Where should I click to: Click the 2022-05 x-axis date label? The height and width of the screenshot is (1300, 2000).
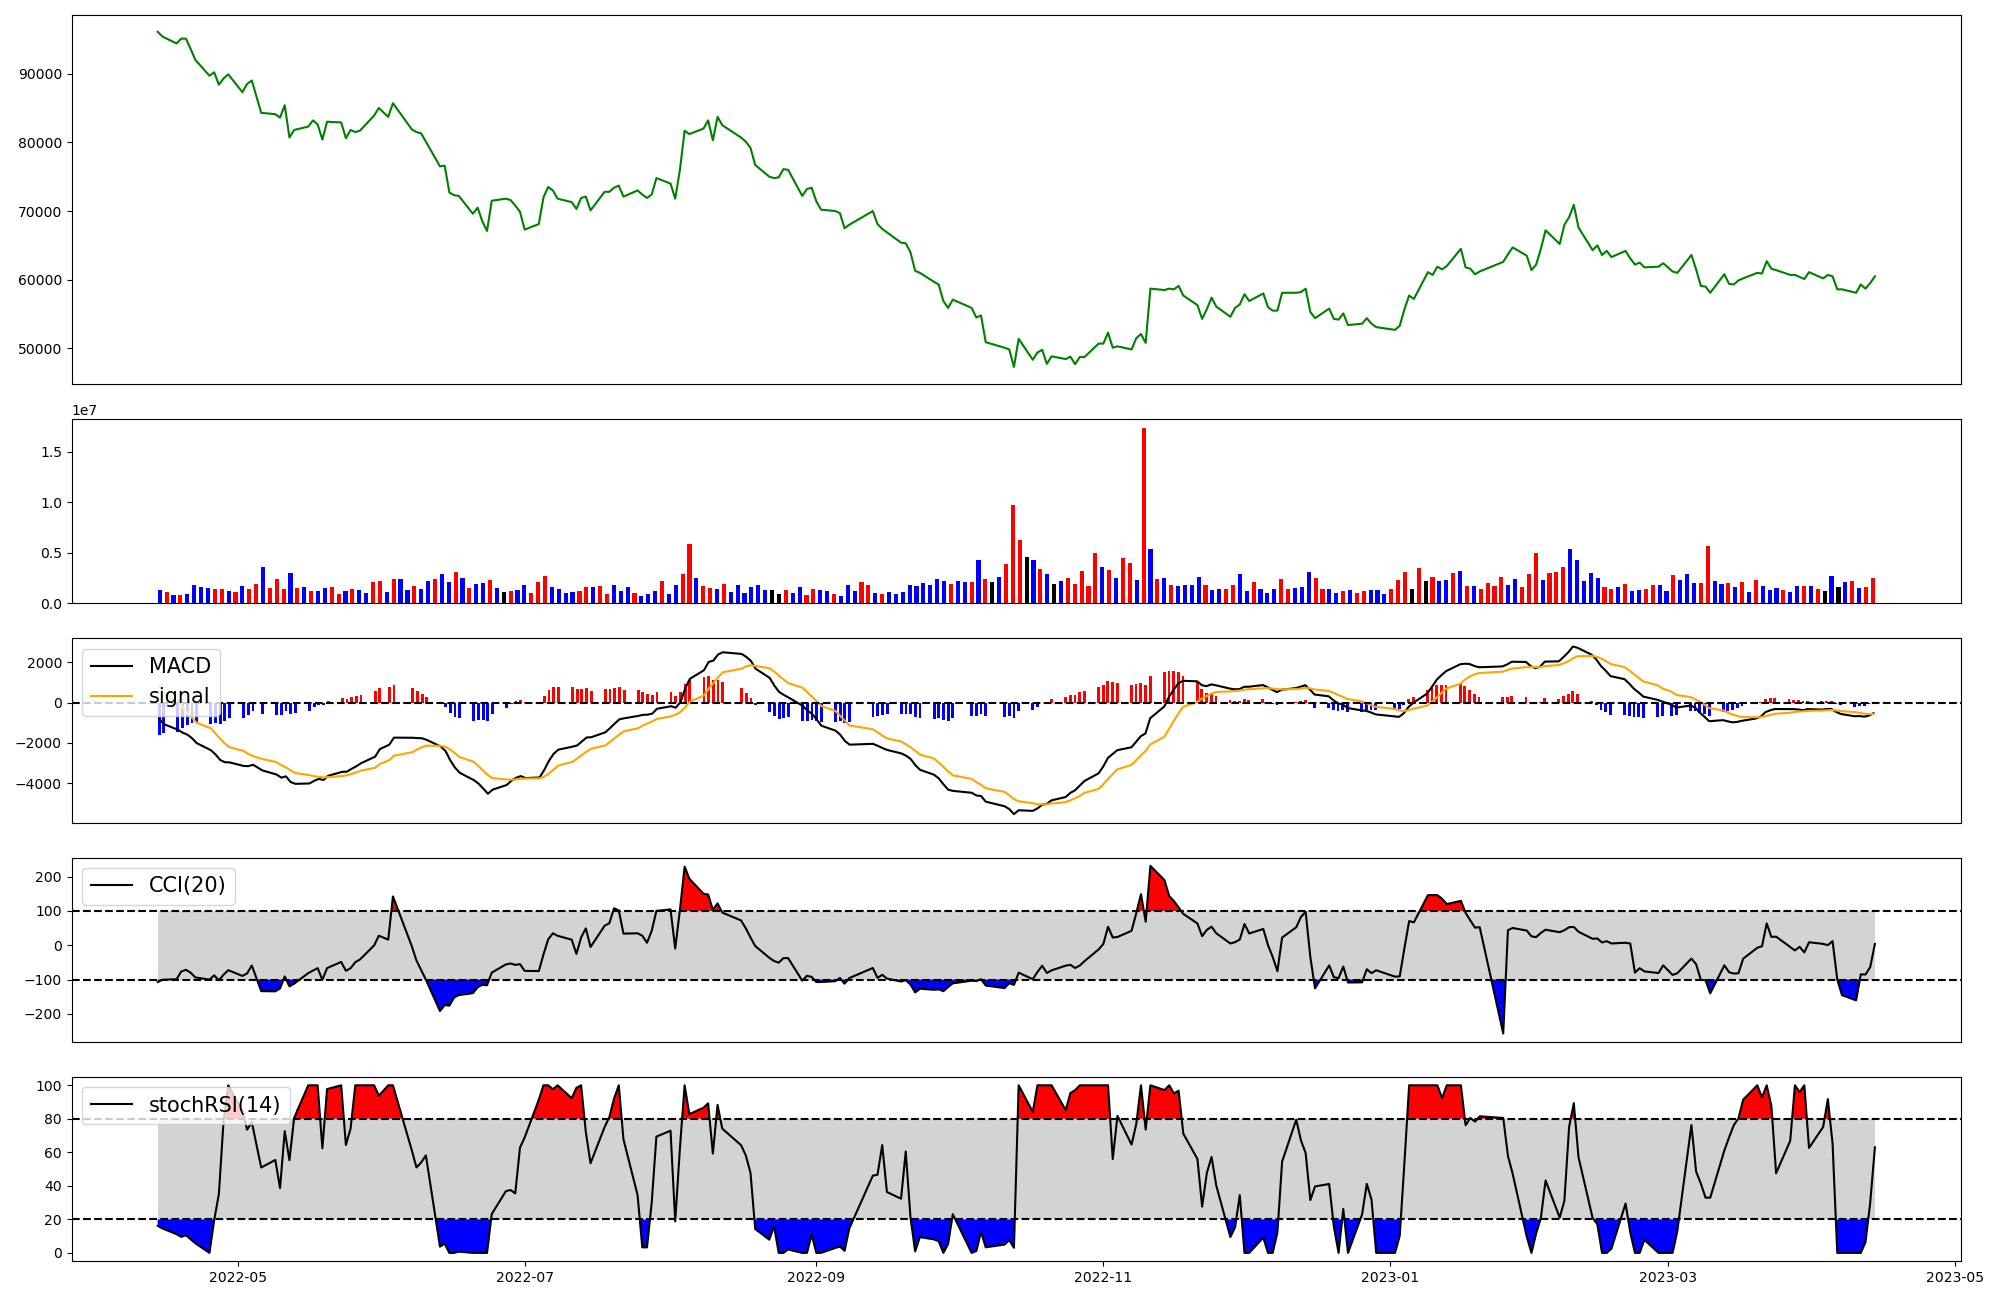tap(238, 1277)
